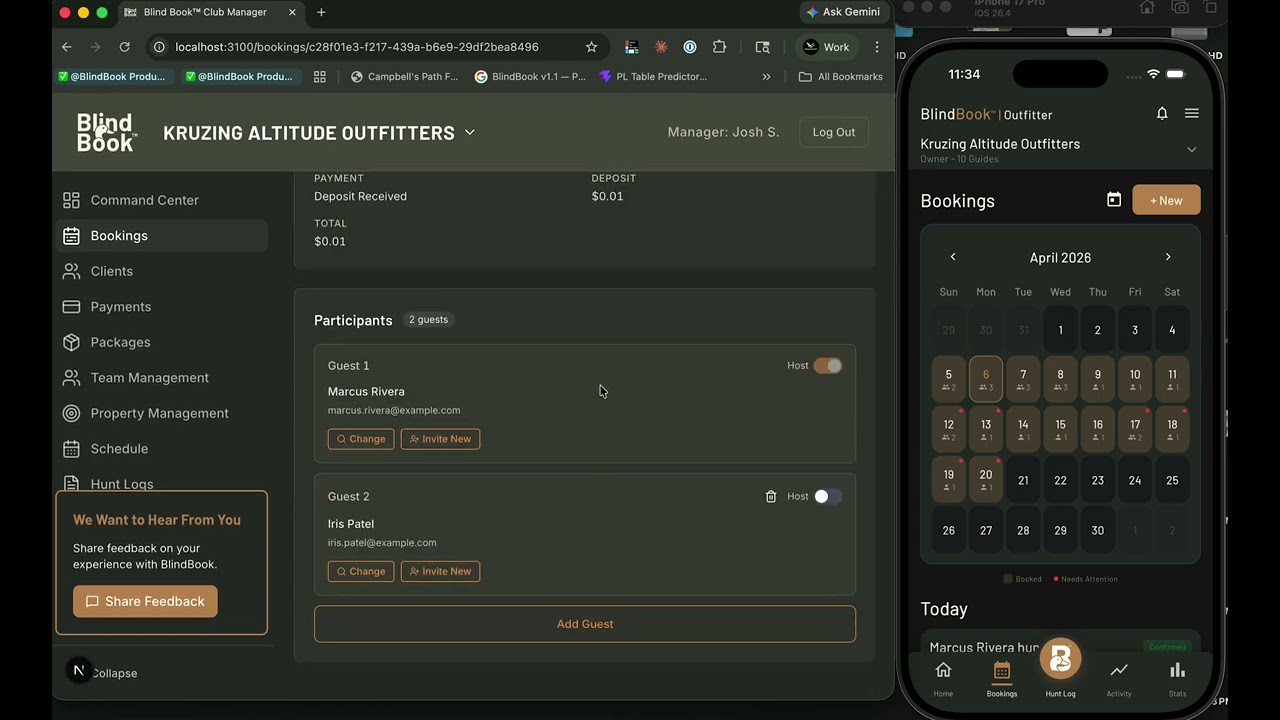Click marcus.rivera@example.com email text

tap(394, 410)
